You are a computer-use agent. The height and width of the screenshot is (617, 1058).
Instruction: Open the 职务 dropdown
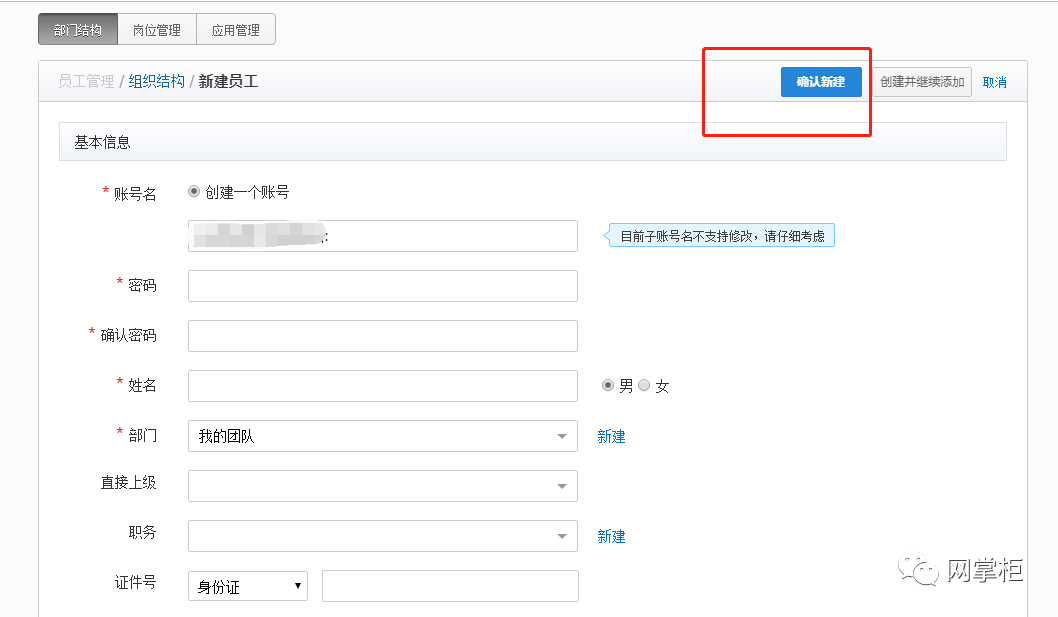click(x=383, y=535)
